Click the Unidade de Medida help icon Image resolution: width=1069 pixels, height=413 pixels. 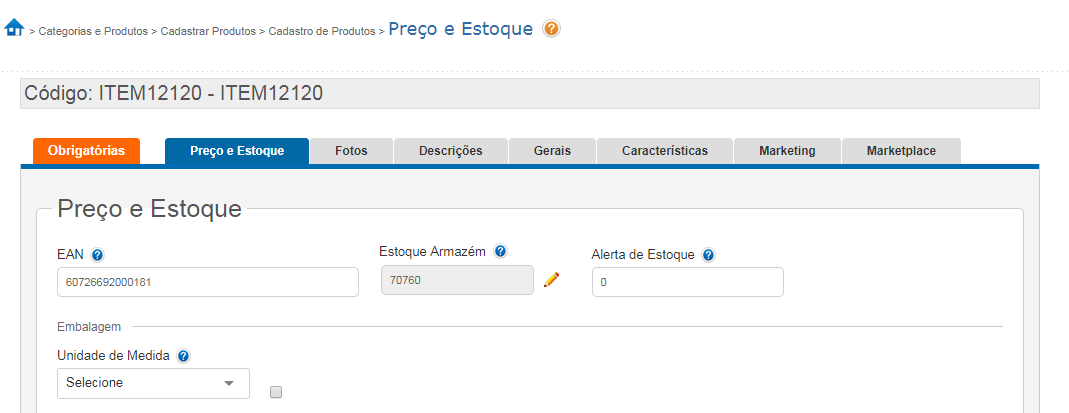coord(184,356)
